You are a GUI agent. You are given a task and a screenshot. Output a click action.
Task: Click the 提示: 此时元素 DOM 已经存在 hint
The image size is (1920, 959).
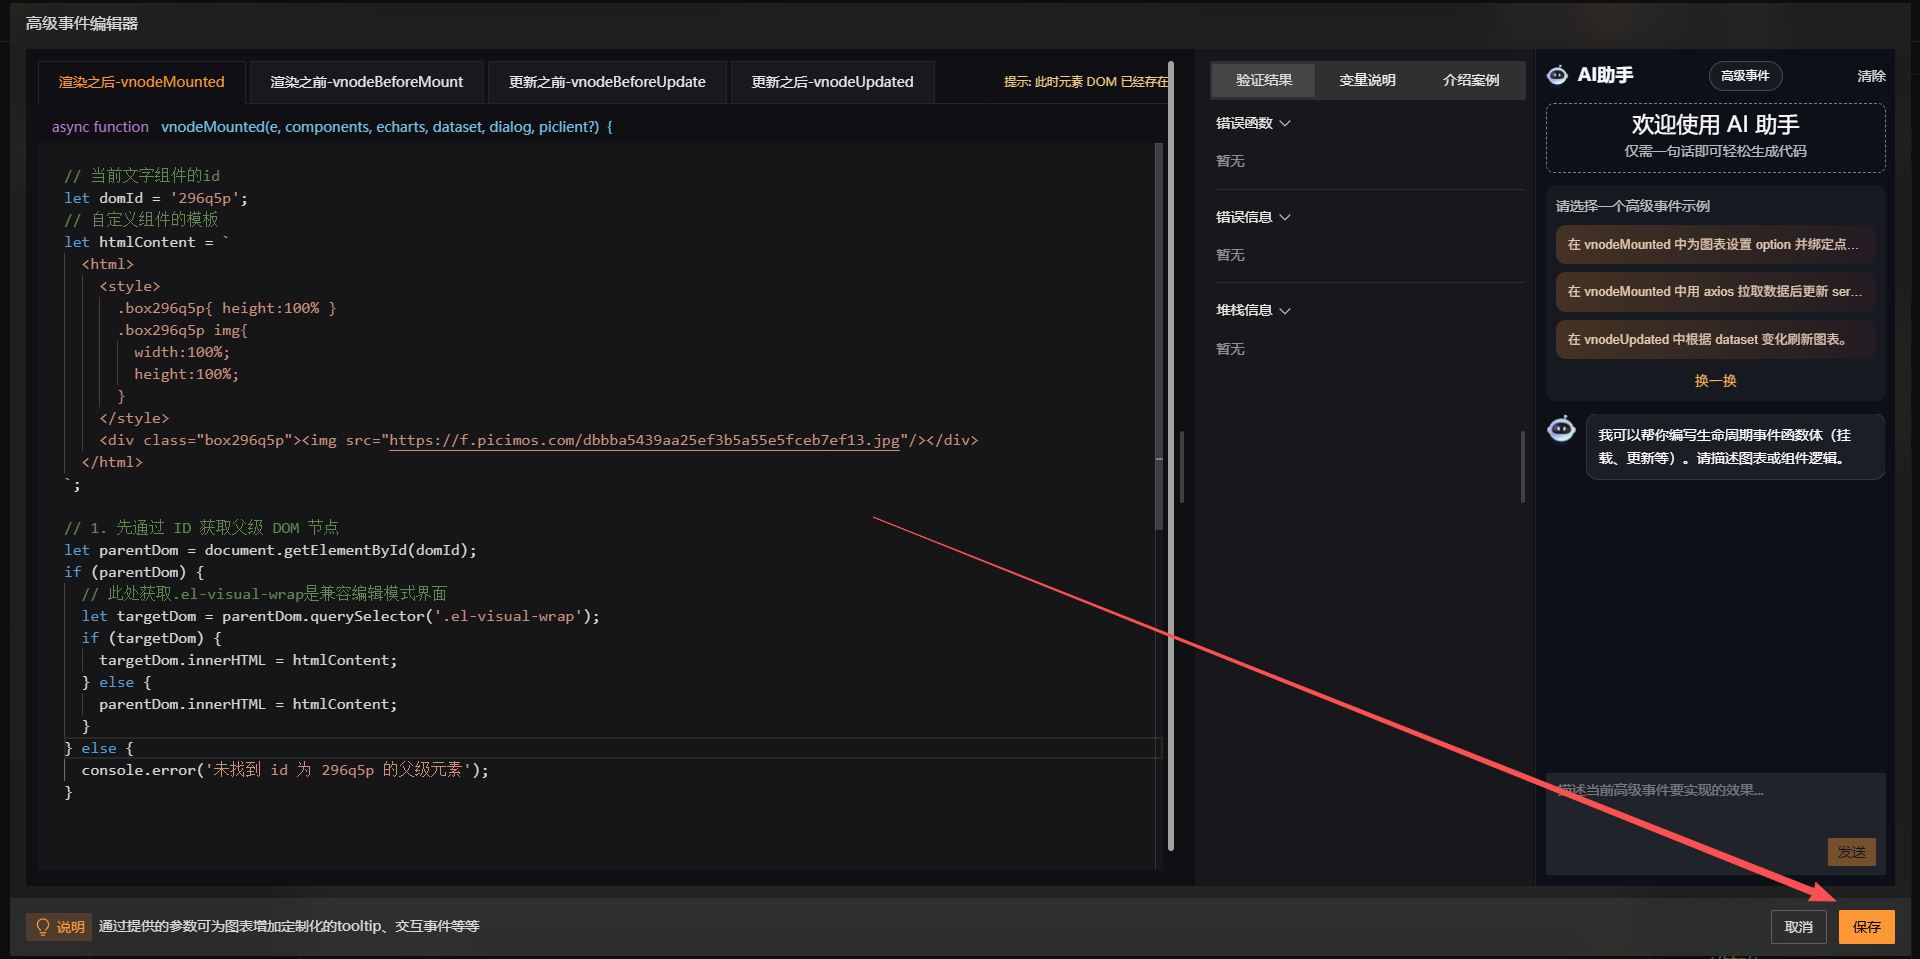point(1086,82)
